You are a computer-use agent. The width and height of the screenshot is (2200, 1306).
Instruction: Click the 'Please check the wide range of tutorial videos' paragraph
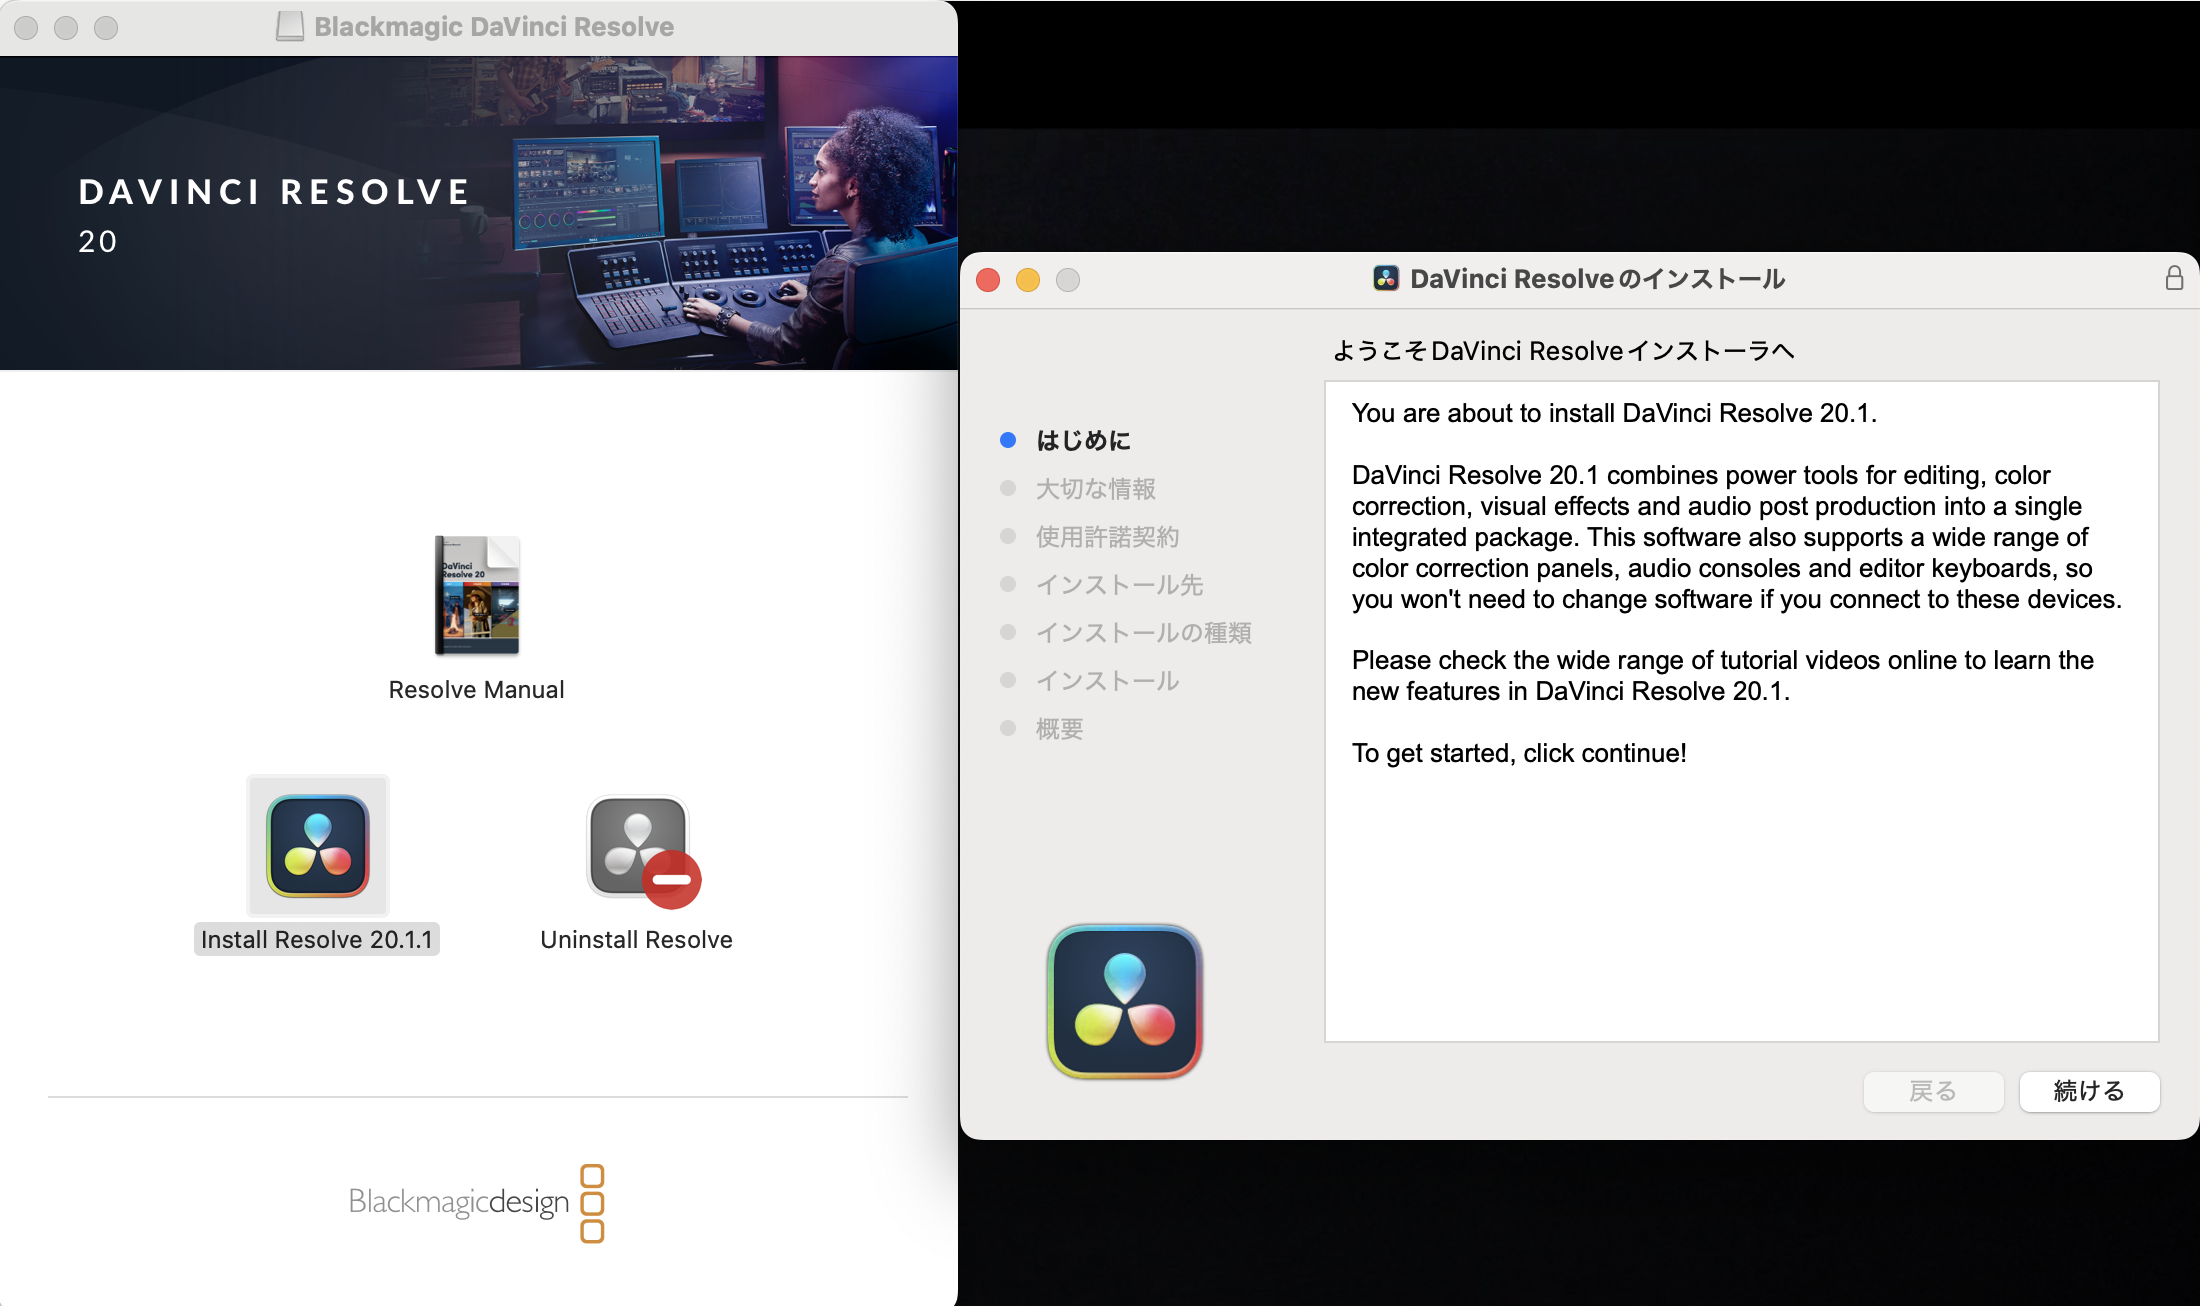tap(1722, 675)
